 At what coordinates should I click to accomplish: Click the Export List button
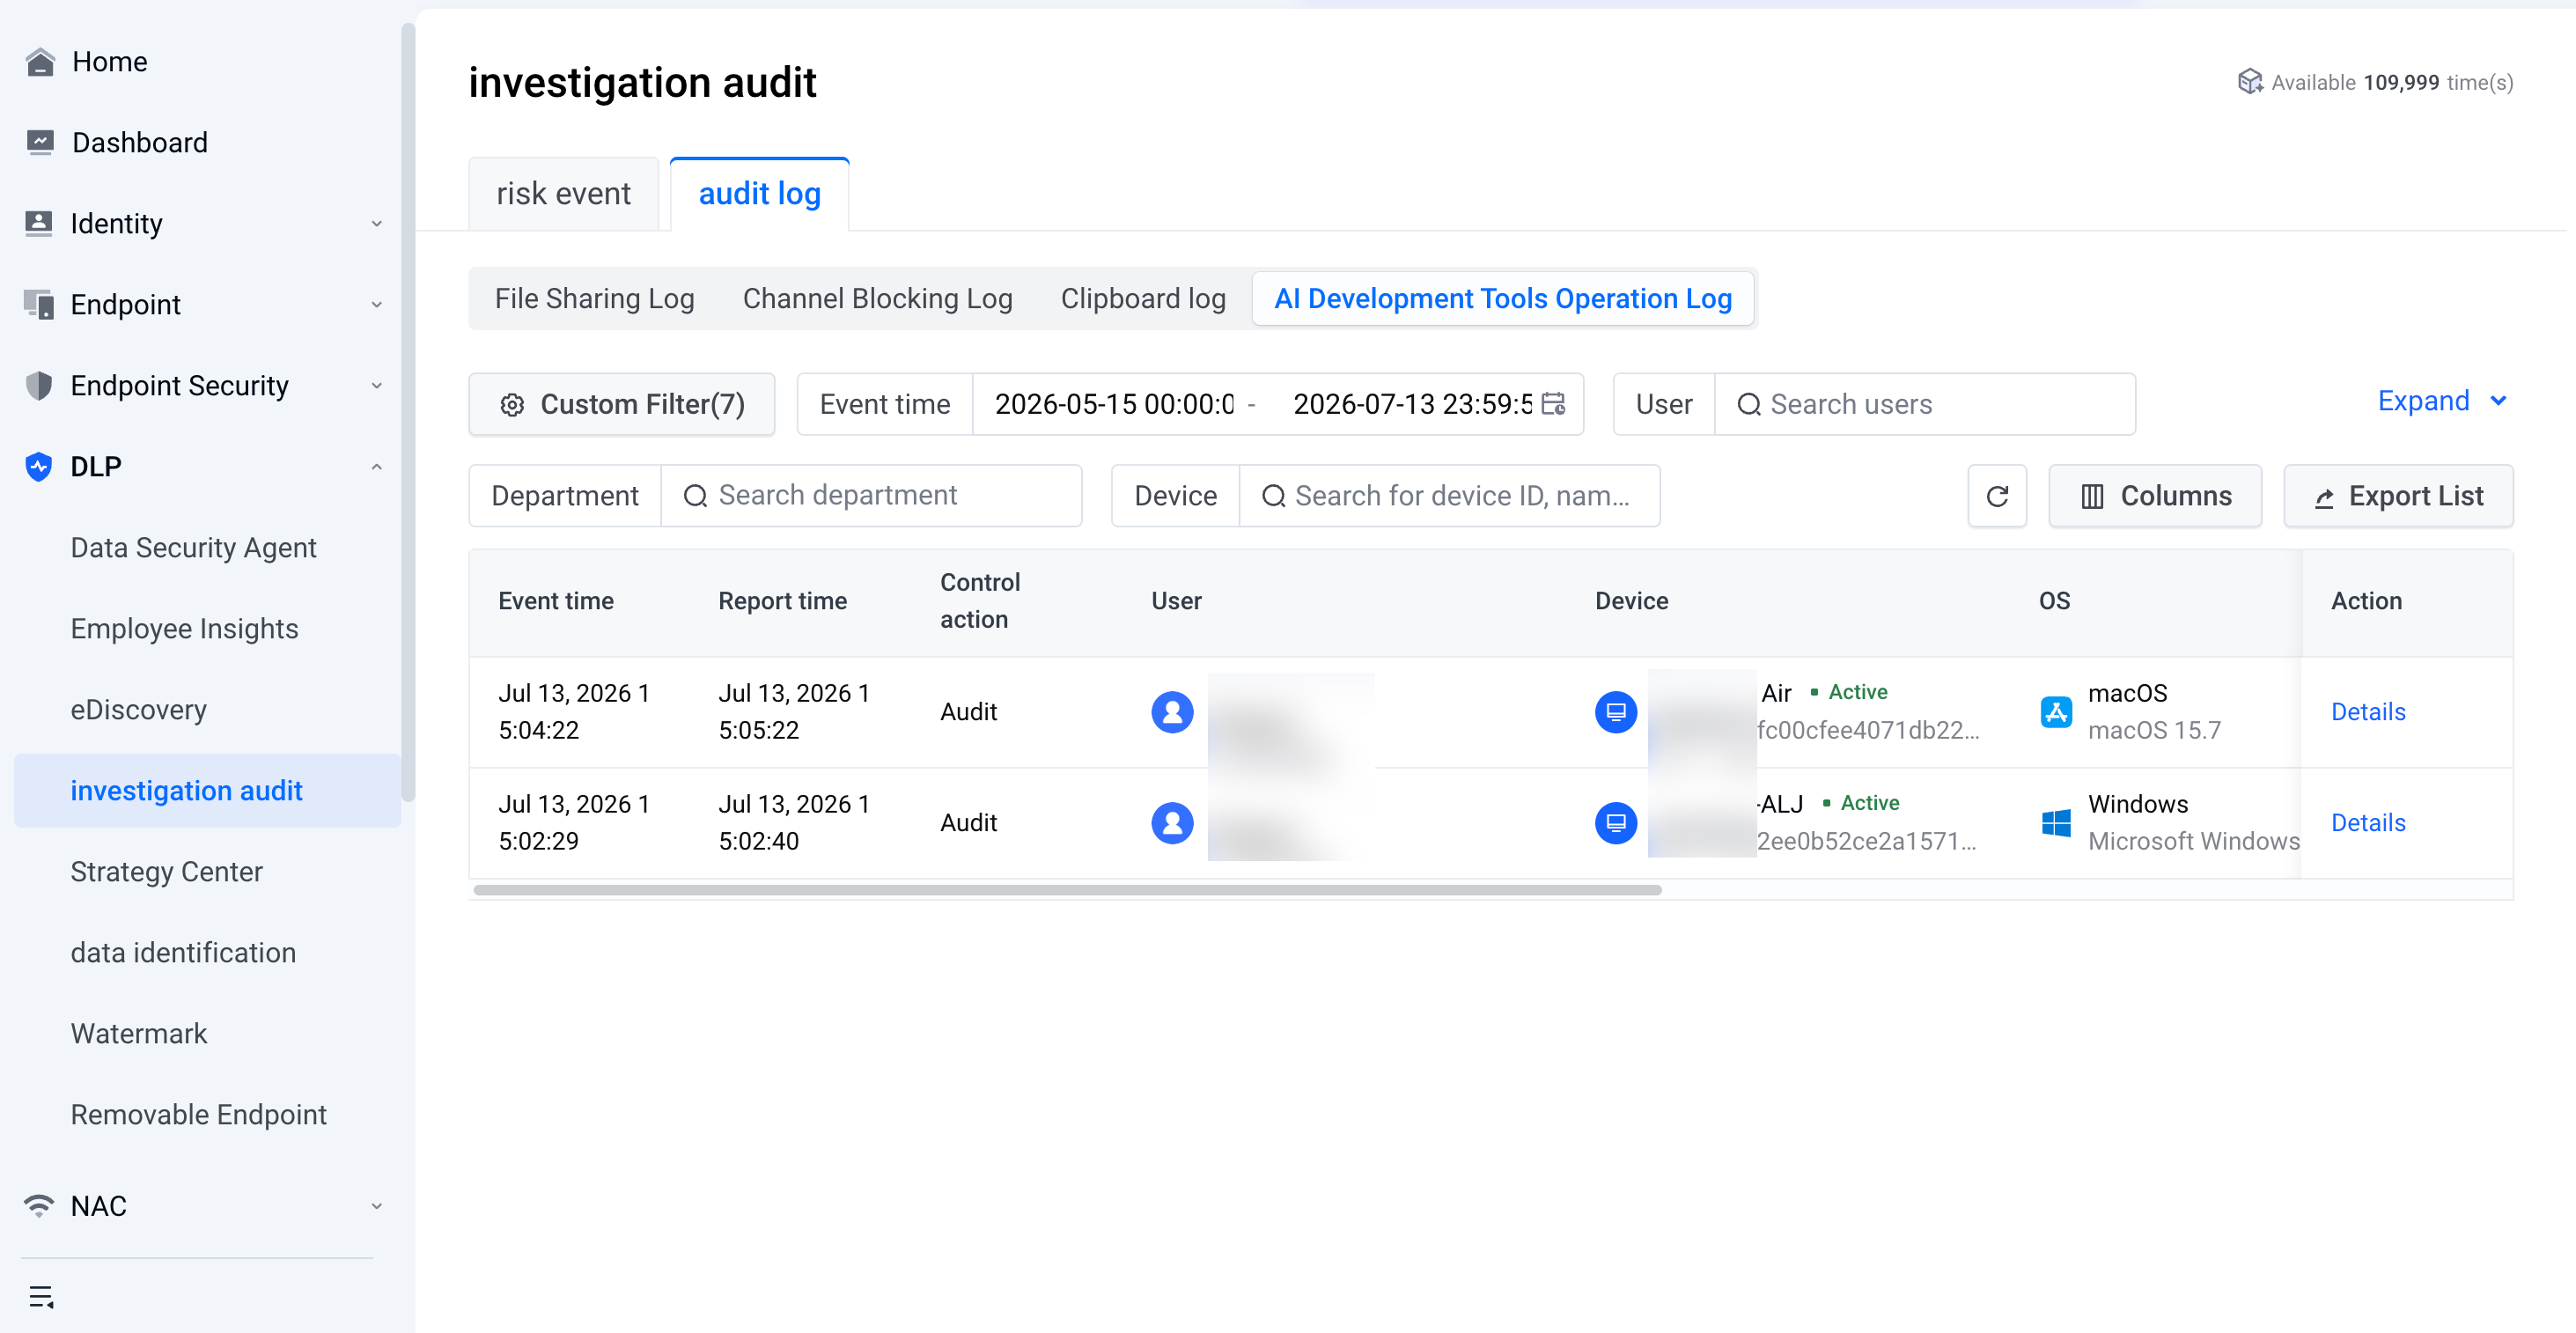2397,496
